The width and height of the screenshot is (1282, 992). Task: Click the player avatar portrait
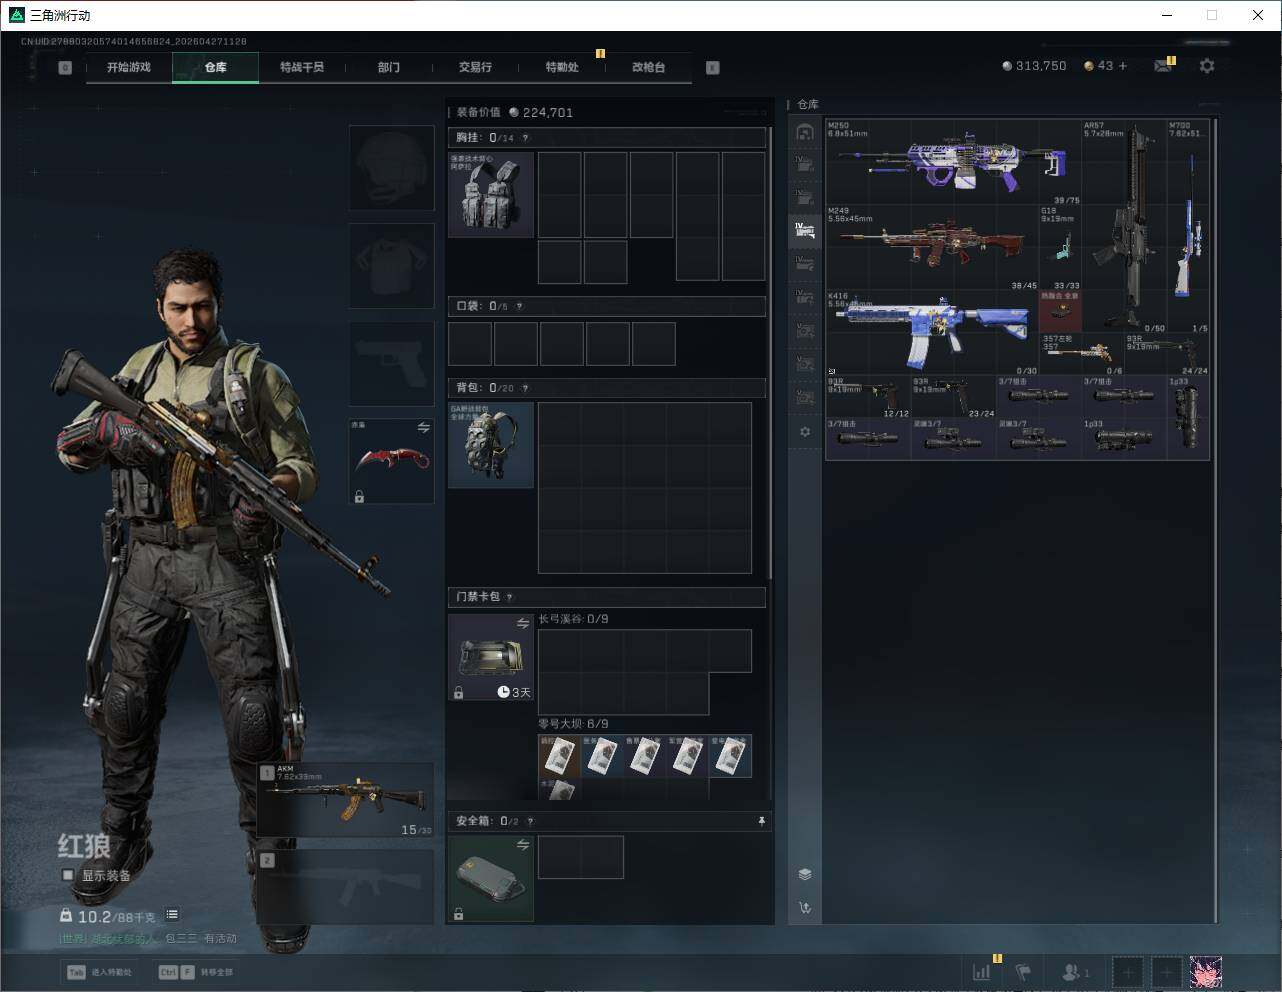1206,971
